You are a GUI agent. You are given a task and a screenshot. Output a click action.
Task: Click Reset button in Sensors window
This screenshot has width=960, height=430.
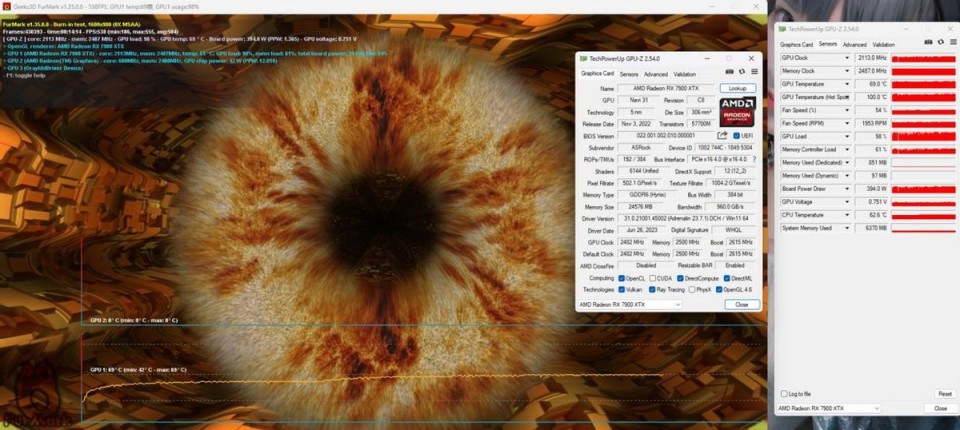[945, 394]
